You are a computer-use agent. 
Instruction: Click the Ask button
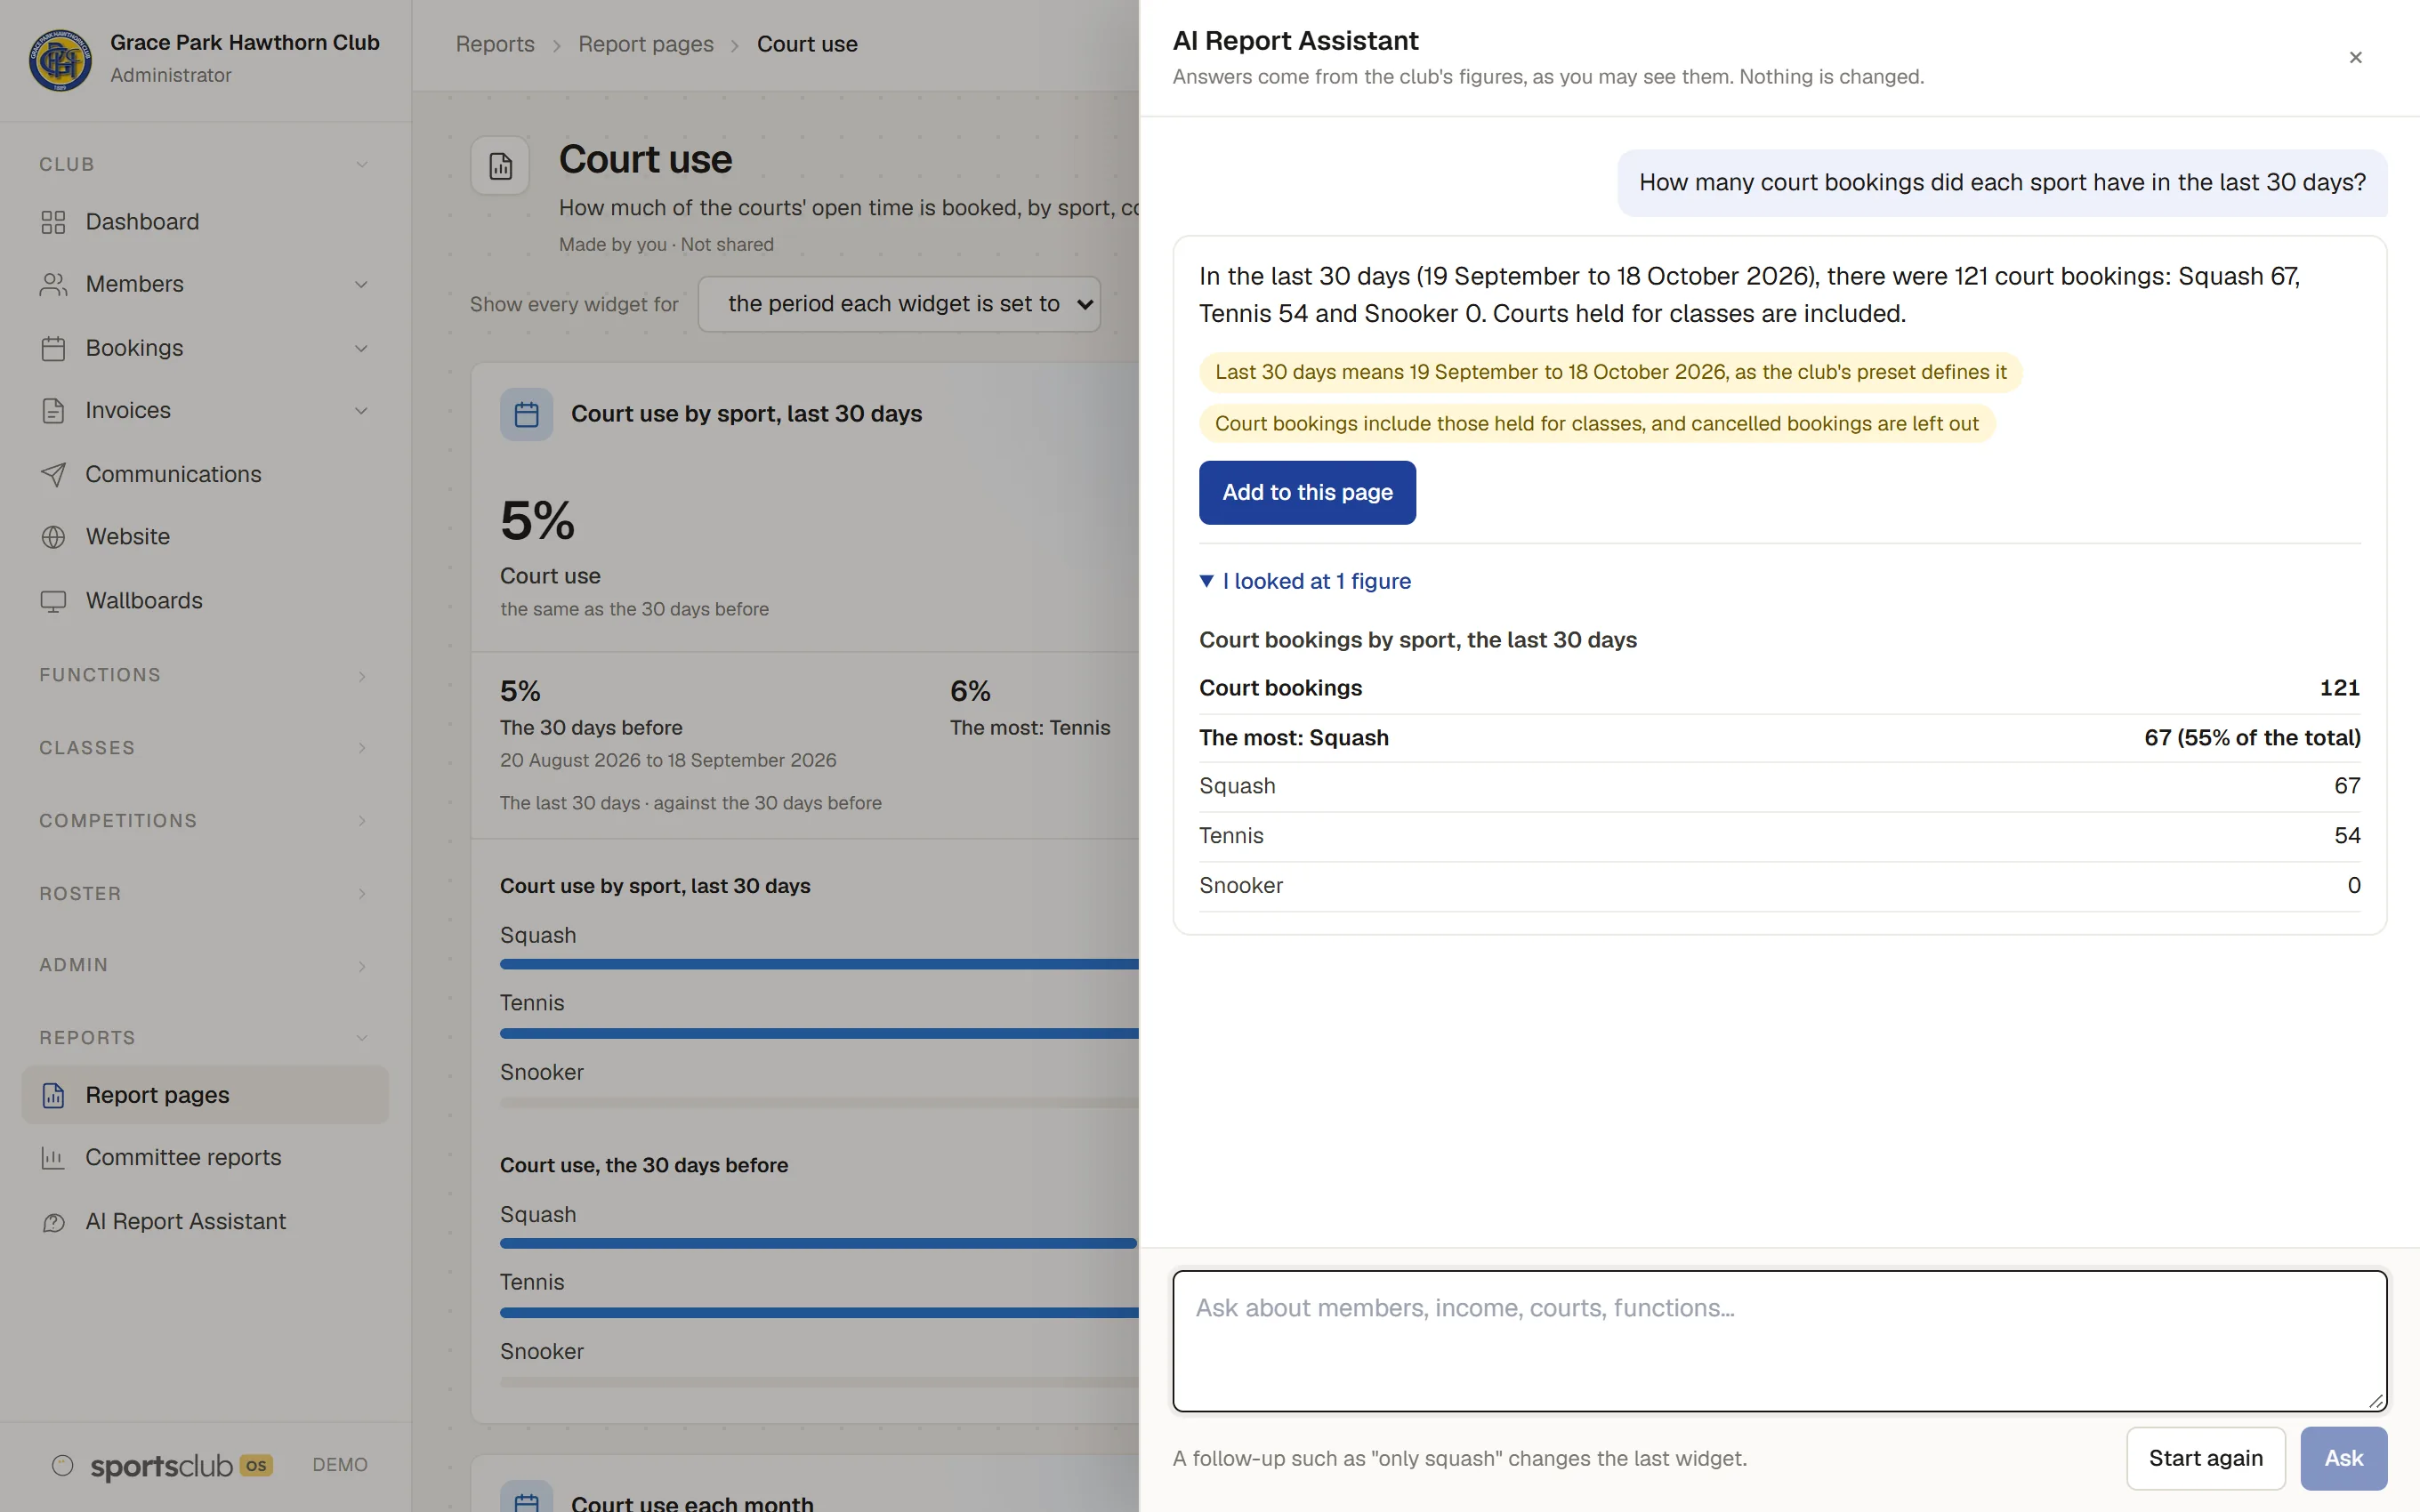pos(2343,1459)
